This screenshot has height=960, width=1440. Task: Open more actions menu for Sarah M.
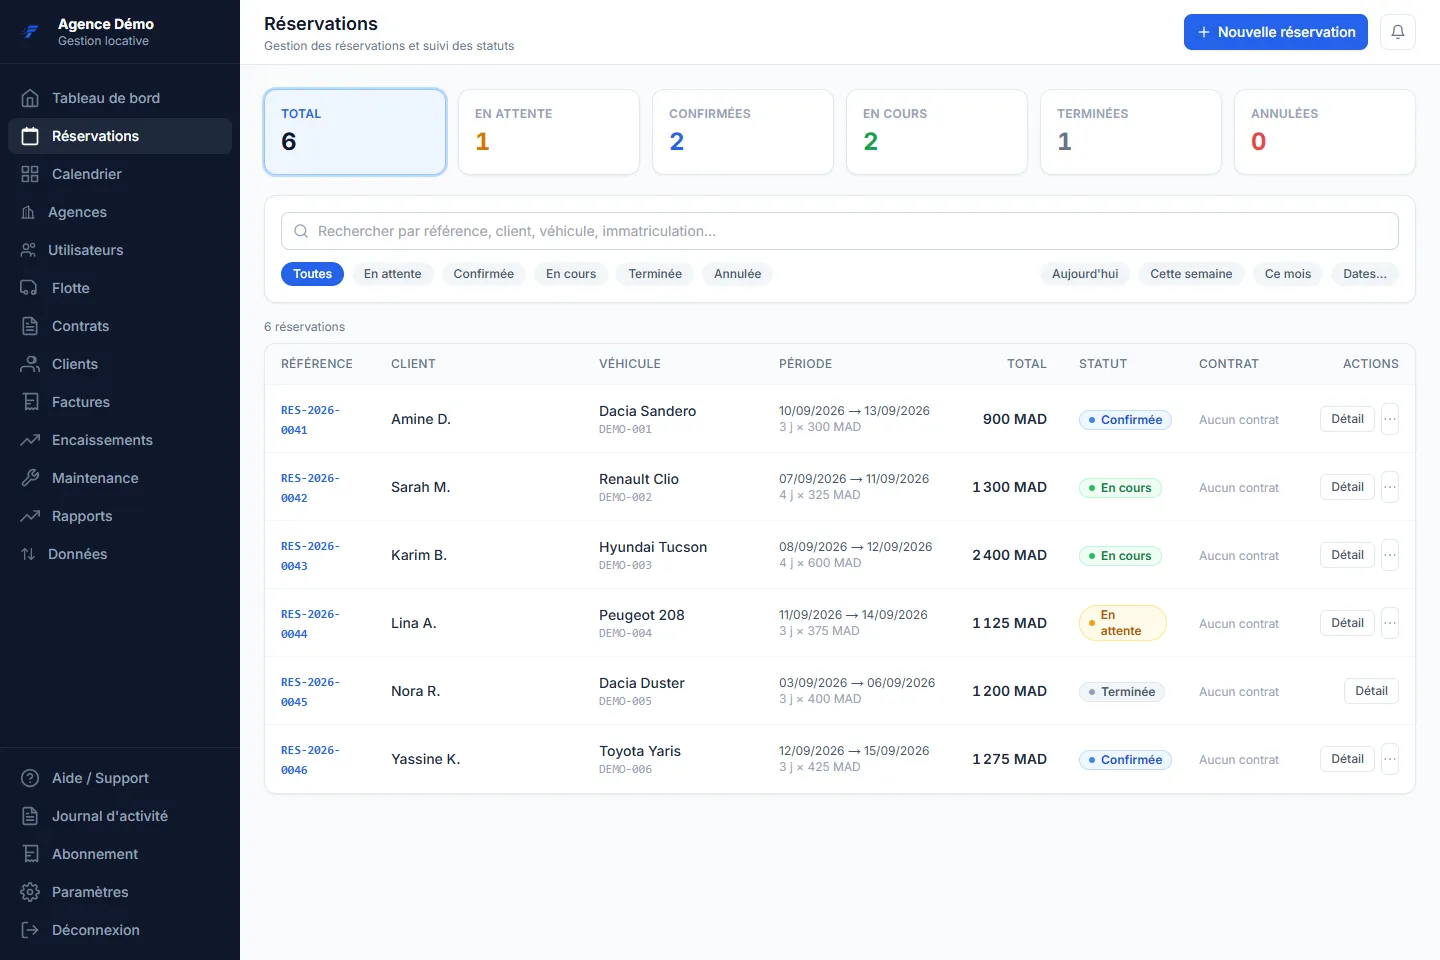(x=1390, y=487)
